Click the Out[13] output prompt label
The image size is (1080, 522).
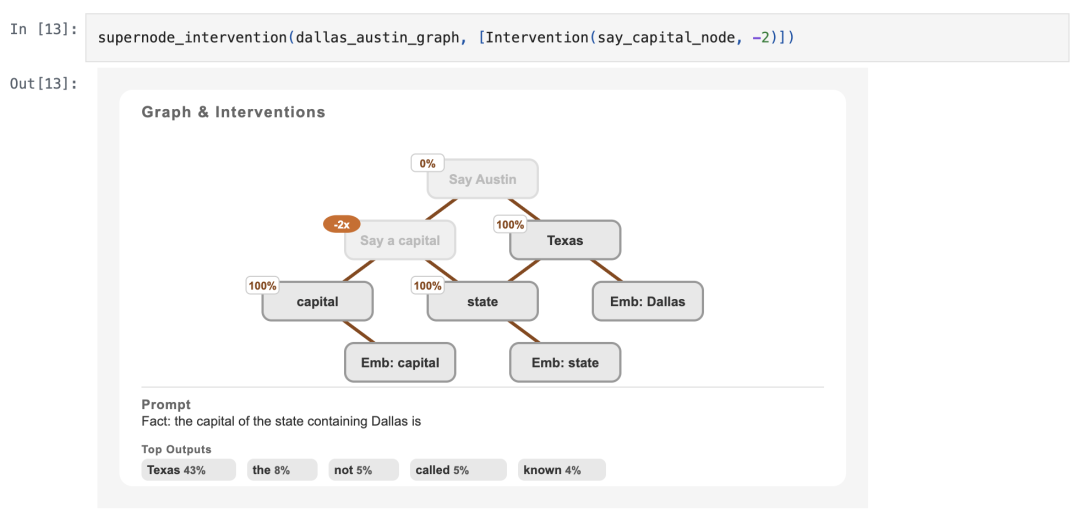coord(43,84)
